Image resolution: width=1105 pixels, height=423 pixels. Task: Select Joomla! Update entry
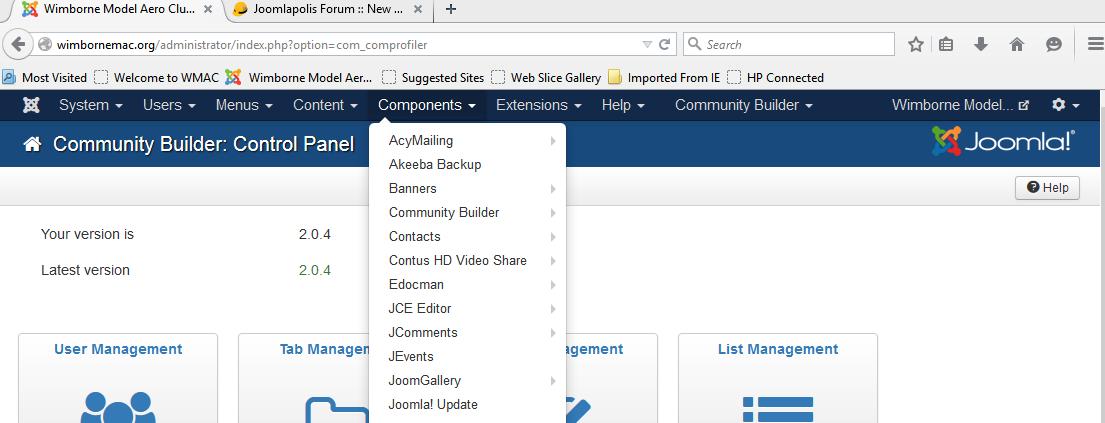click(467, 405)
